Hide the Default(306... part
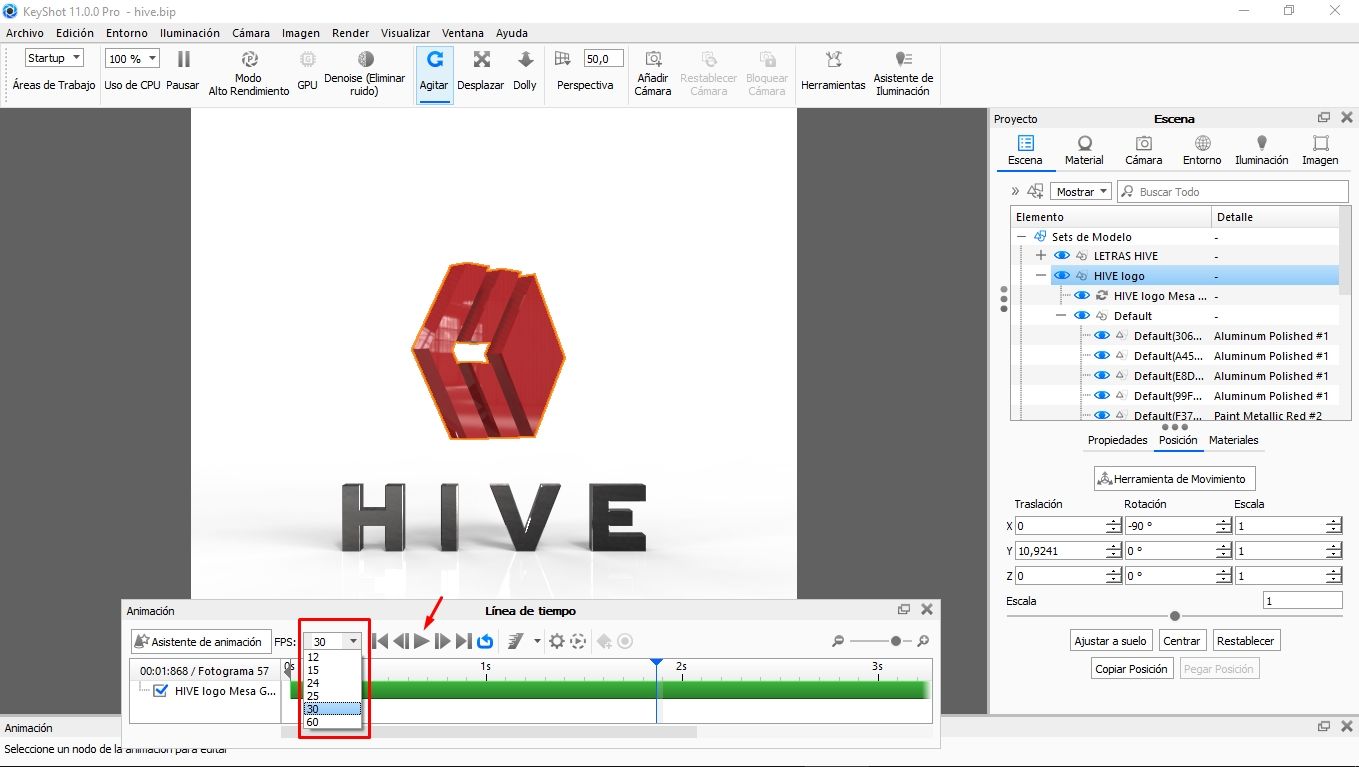This screenshot has width=1359, height=767. (x=1102, y=336)
